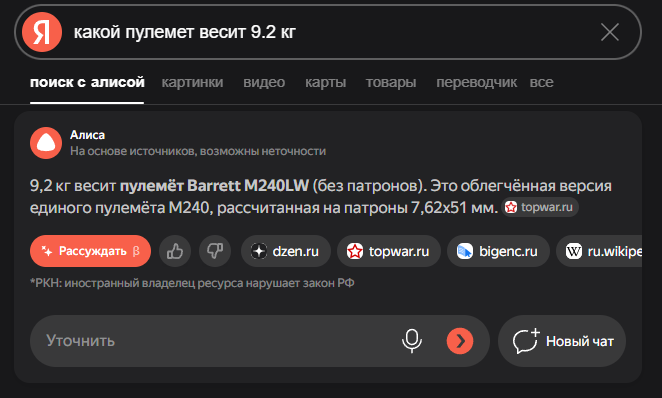
Task: Open the ru.wikipedia source chip
Action: [x=600, y=251]
